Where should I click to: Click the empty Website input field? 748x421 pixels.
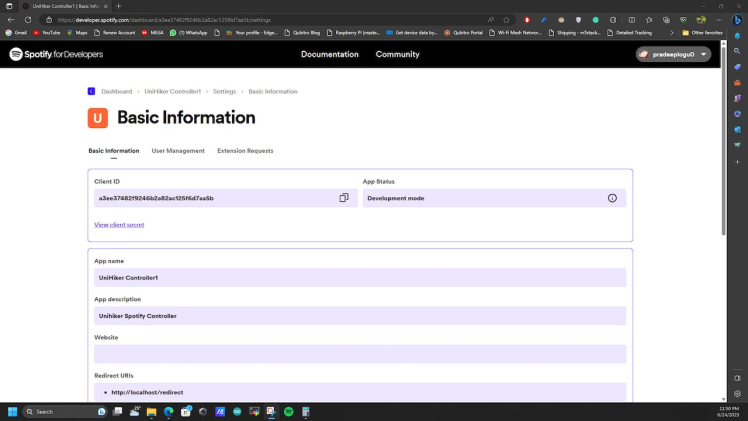point(360,354)
